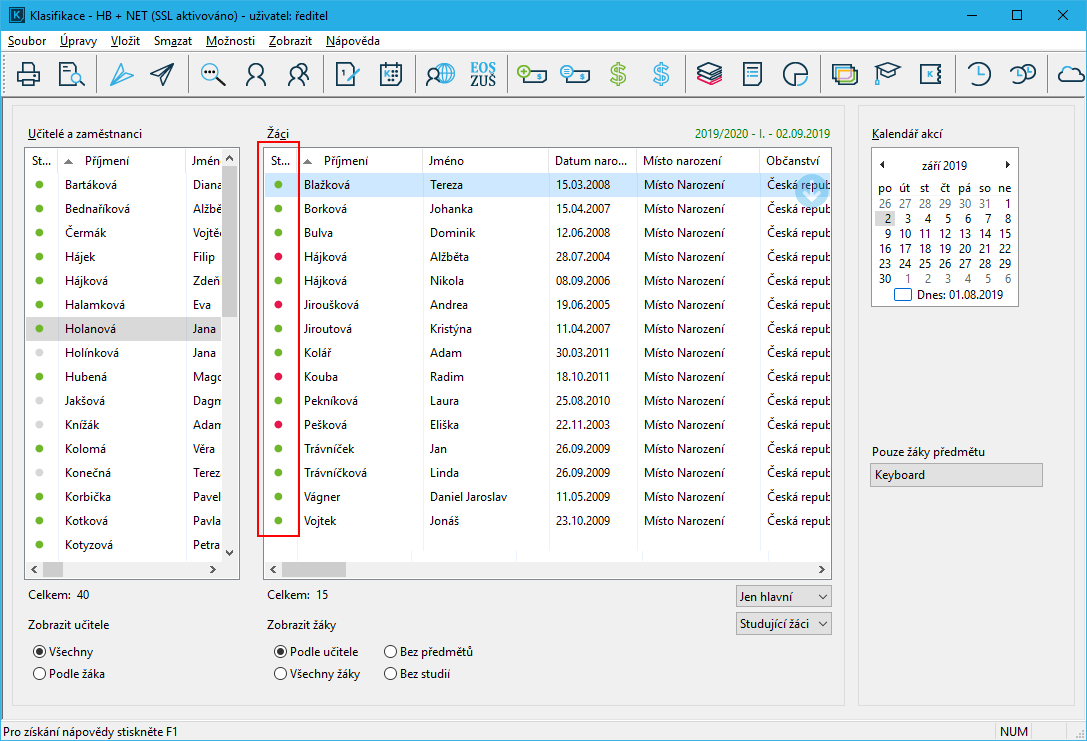The width and height of the screenshot is (1087, 741).
Task: Click the students table horizontal scrollbar thumb
Action: [313, 569]
